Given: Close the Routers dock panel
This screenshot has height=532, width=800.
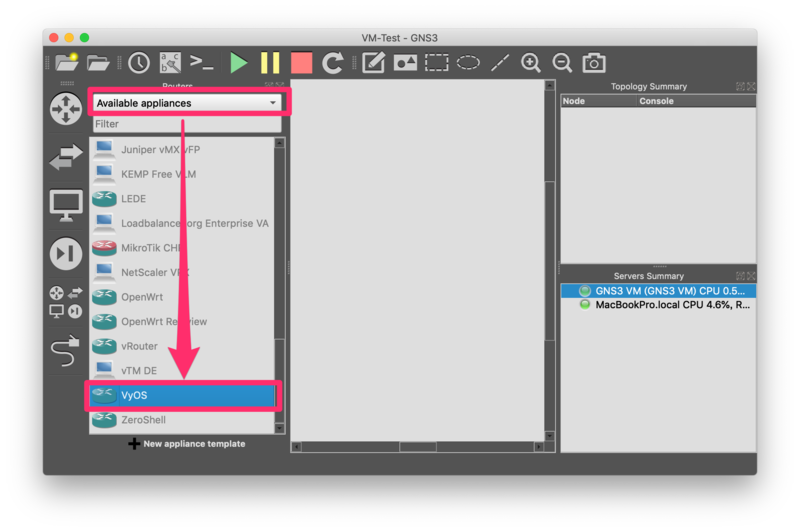Looking at the screenshot, I should click(279, 85).
